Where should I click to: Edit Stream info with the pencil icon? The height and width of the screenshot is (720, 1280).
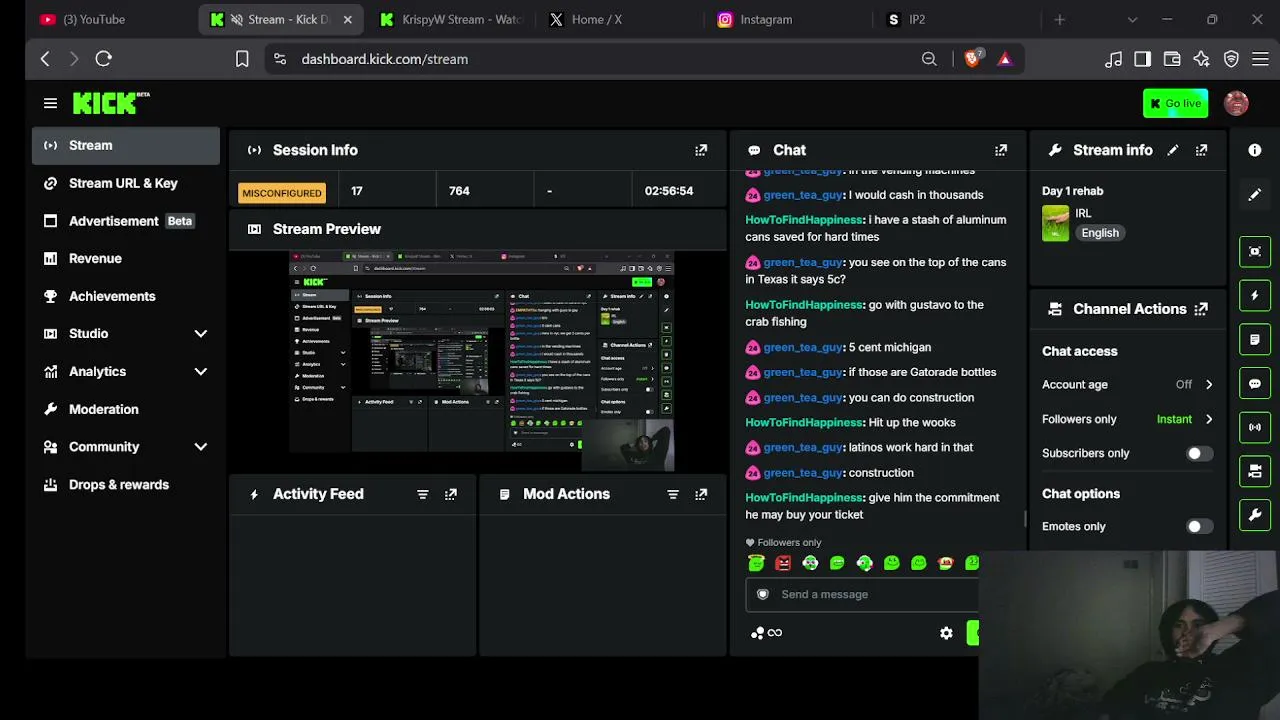[1173, 150]
